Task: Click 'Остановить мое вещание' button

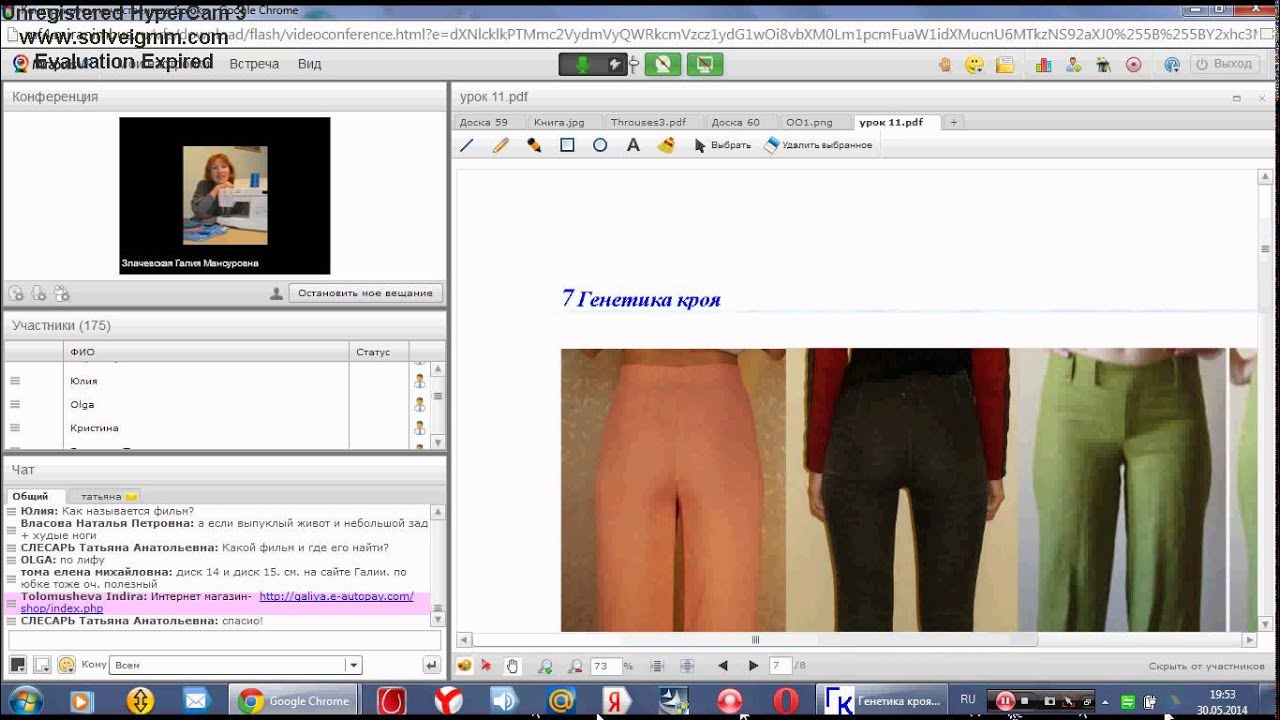Action: click(366, 293)
